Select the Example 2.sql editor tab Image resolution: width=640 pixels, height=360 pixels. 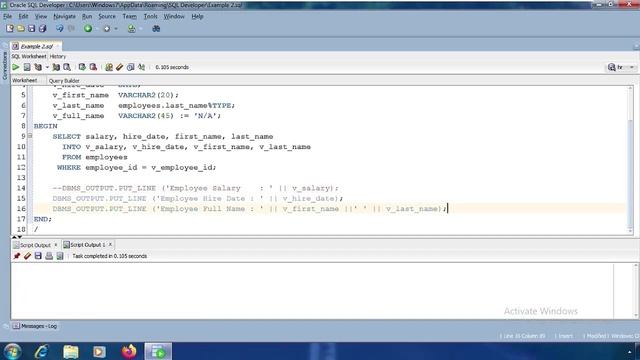click(x=36, y=46)
